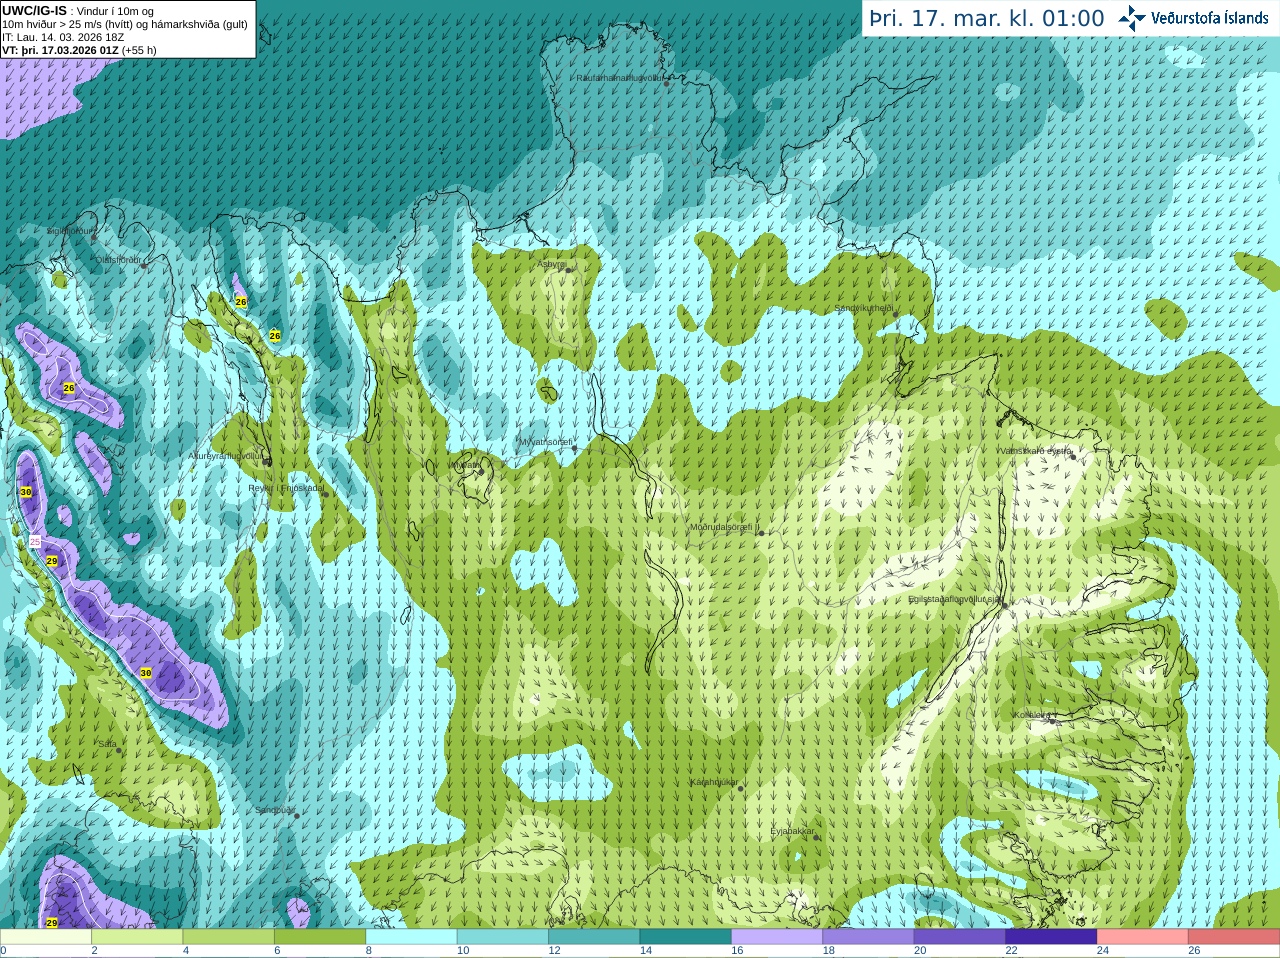The height and width of the screenshot is (958, 1280).
Task: Click the legend tick label 8
Action: [369, 951]
